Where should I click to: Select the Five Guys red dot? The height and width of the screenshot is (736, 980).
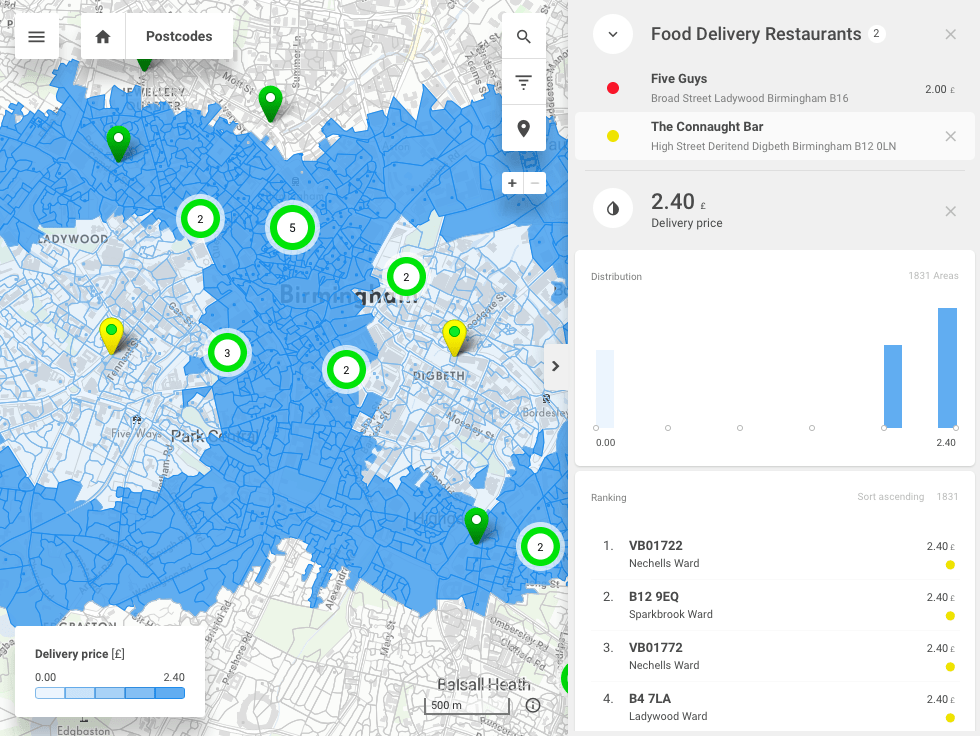(613, 89)
